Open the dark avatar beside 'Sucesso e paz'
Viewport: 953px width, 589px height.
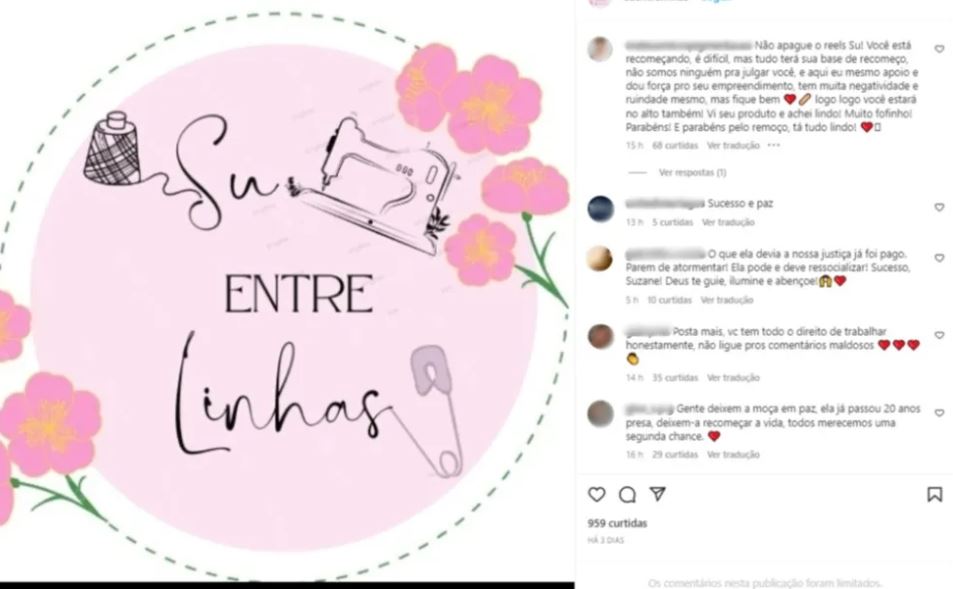(600, 209)
